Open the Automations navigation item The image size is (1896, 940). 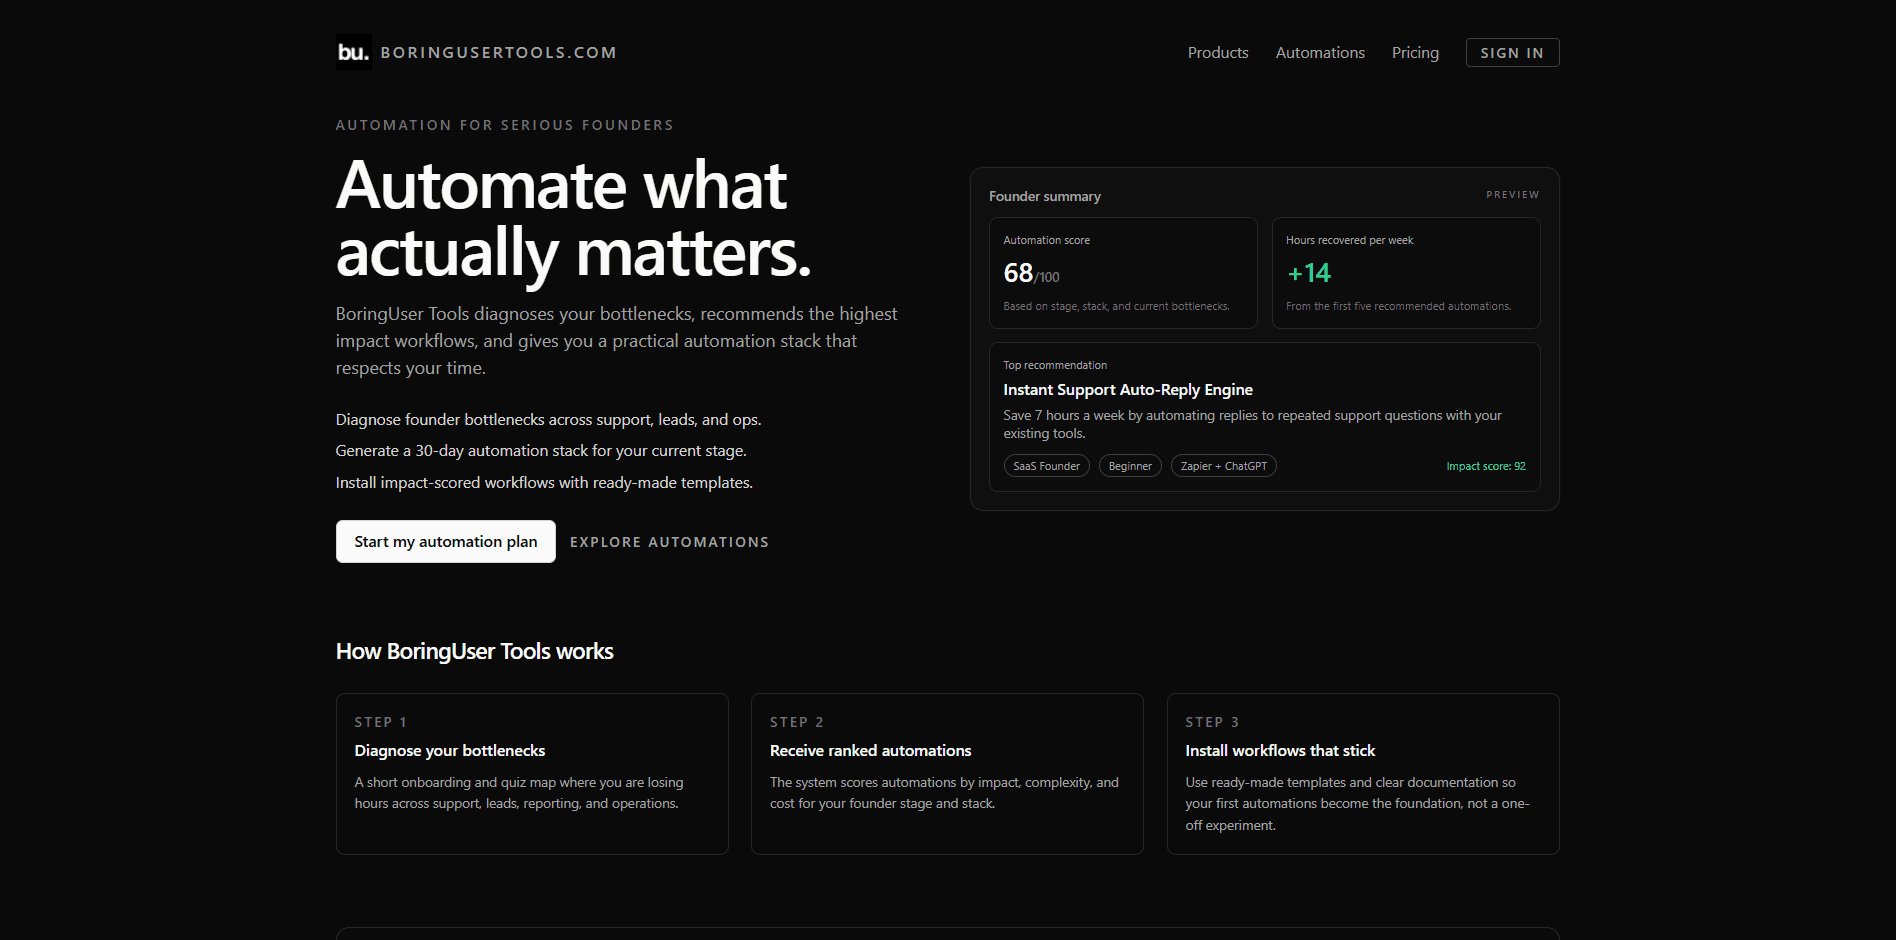(x=1319, y=52)
